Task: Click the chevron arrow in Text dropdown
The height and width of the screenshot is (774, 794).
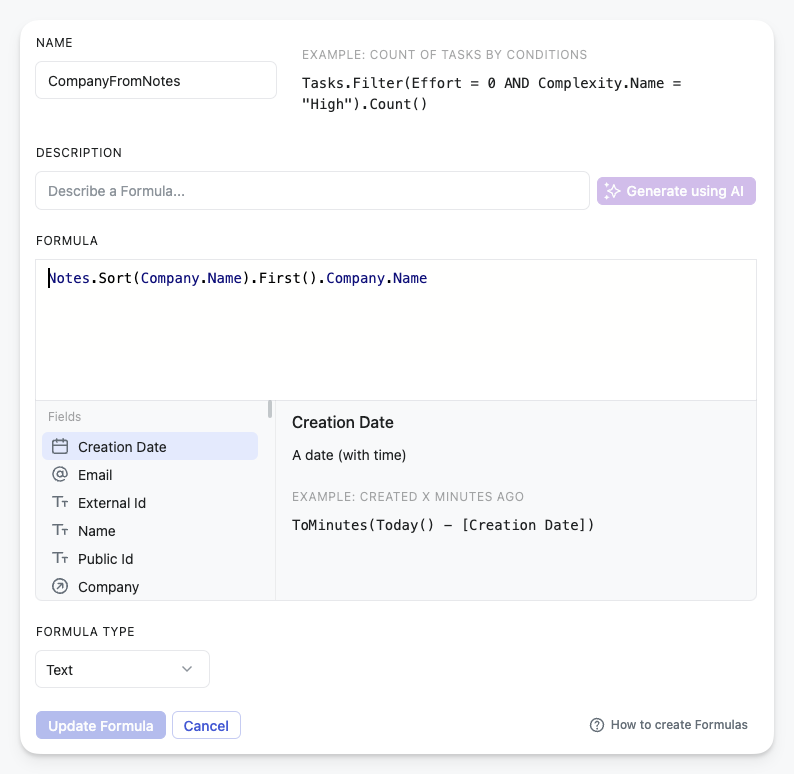Action: pos(187,669)
